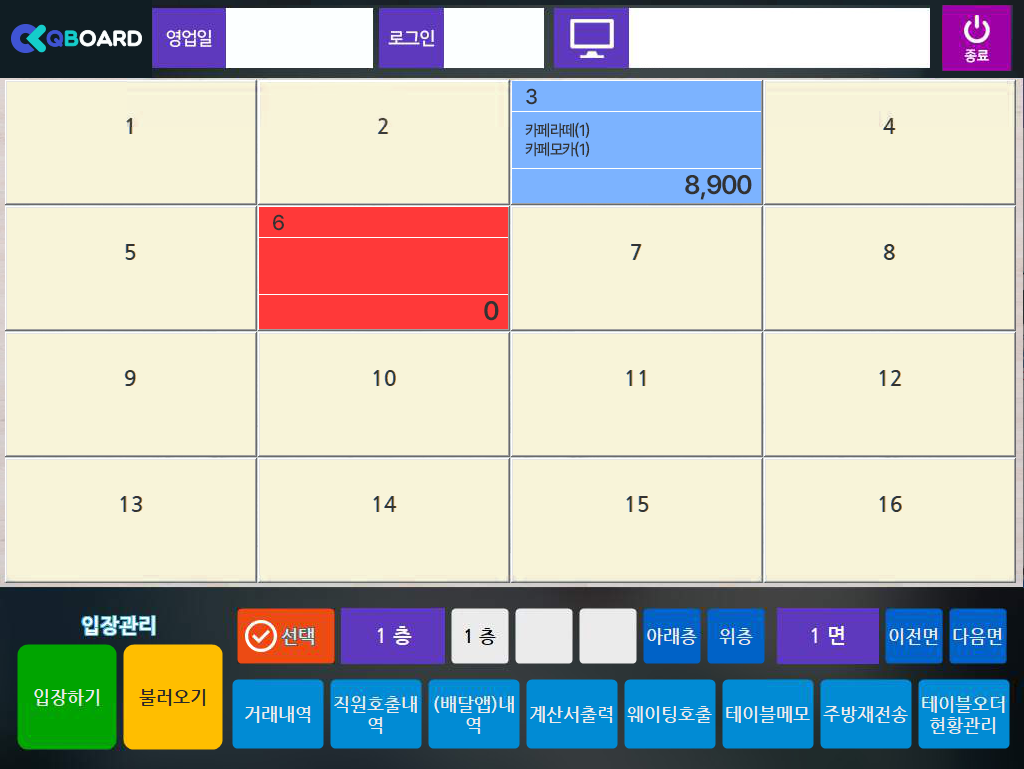Click the monitor display icon
The image size is (1024, 769).
(591, 38)
